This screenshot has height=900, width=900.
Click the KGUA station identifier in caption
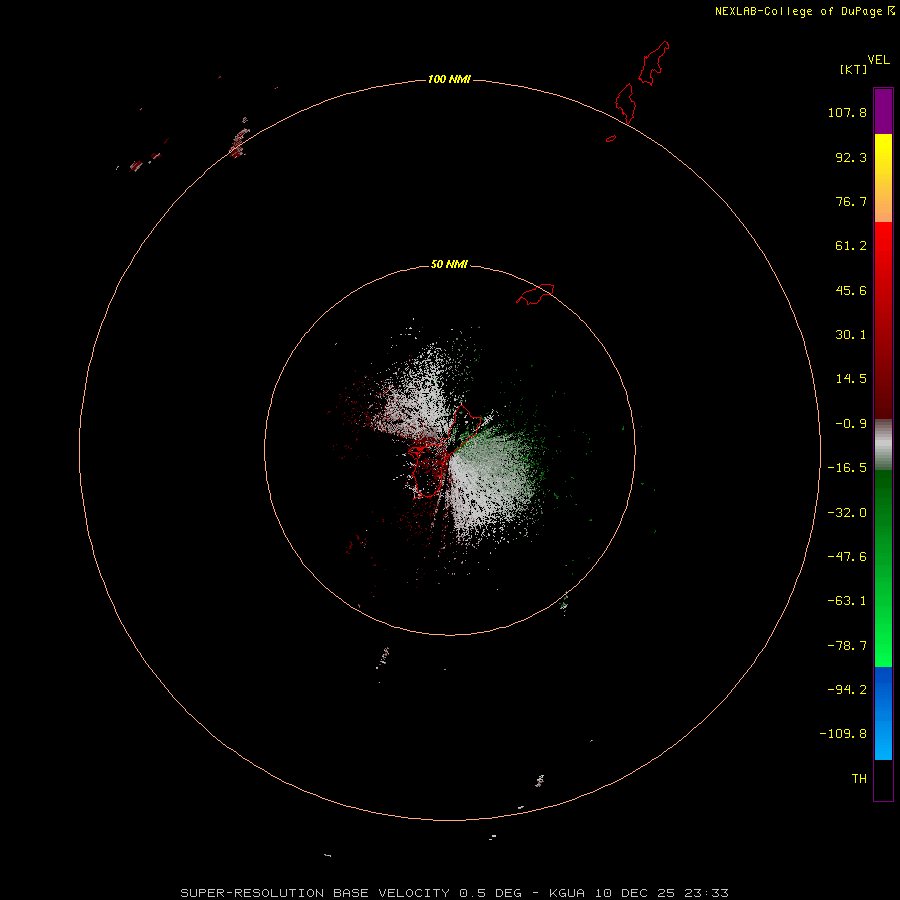(x=567, y=893)
